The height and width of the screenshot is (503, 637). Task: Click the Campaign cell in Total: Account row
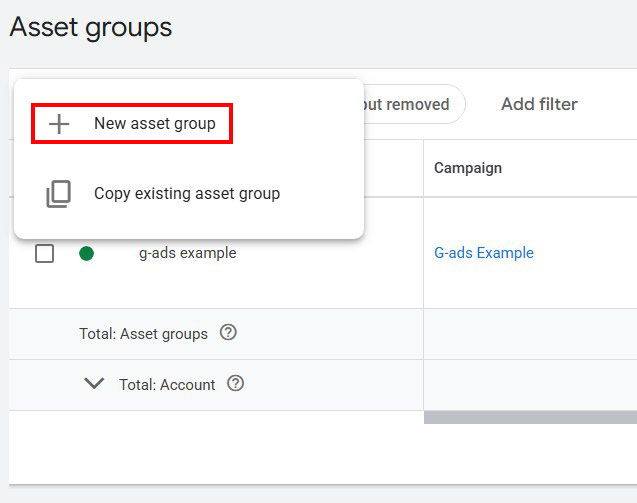(x=530, y=384)
